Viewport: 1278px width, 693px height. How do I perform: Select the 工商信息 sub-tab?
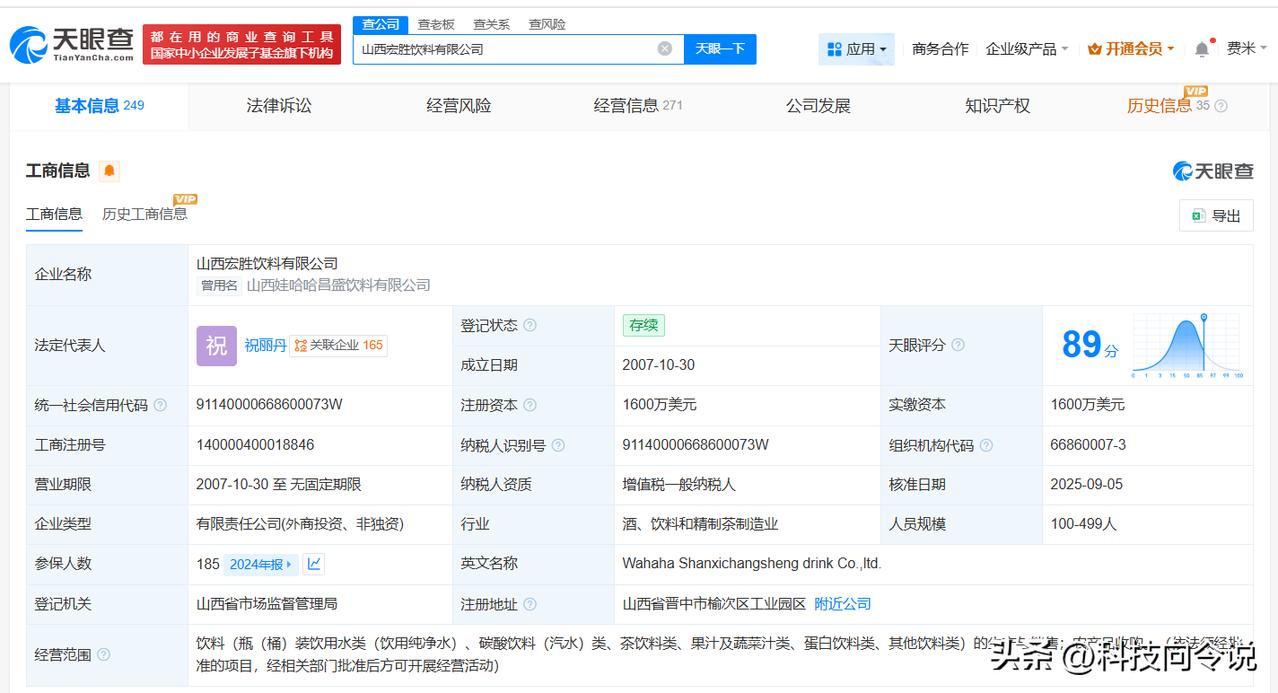pyautogui.click(x=54, y=214)
